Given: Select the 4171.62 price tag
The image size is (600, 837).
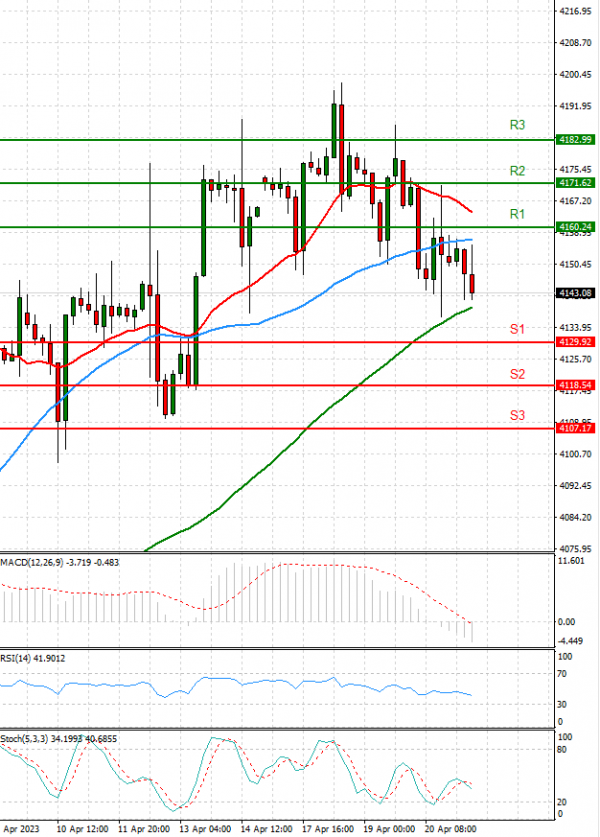Looking at the screenshot, I should (575, 183).
